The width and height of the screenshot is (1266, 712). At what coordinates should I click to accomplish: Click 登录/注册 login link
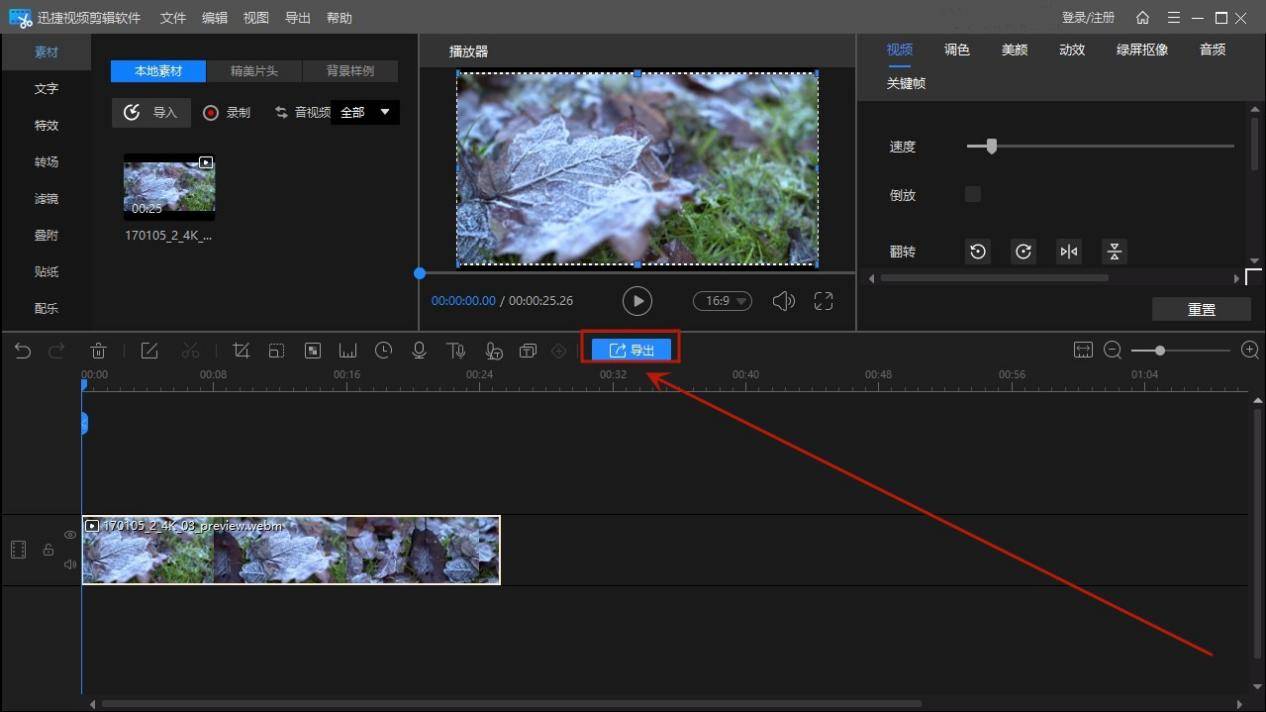coord(1088,18)
